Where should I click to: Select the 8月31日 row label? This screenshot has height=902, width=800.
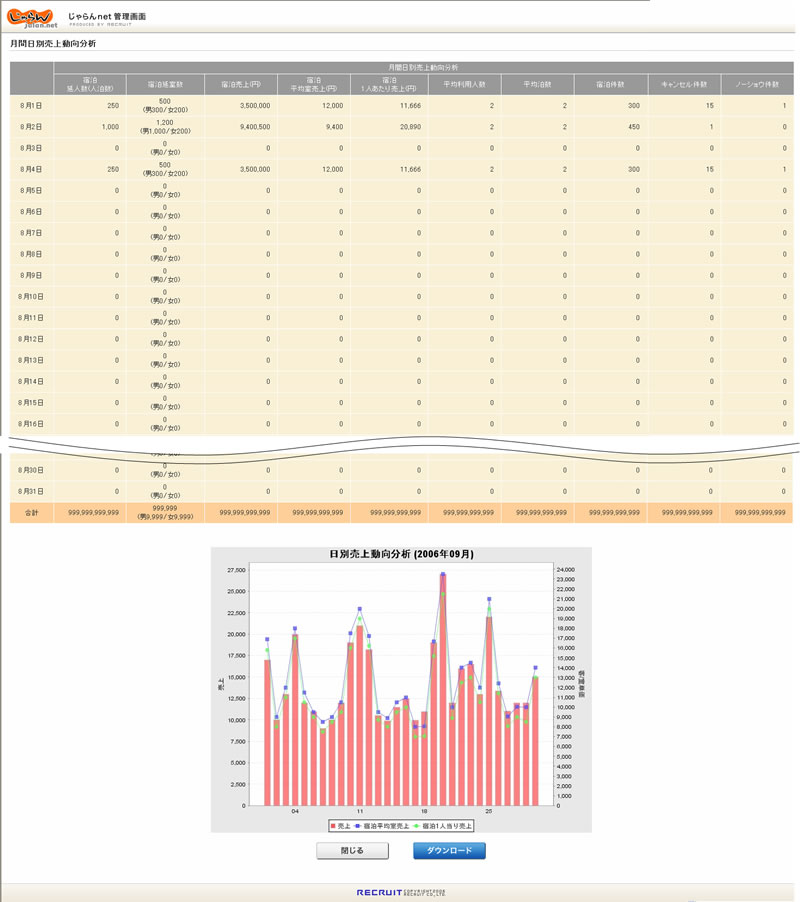point(31,491)
